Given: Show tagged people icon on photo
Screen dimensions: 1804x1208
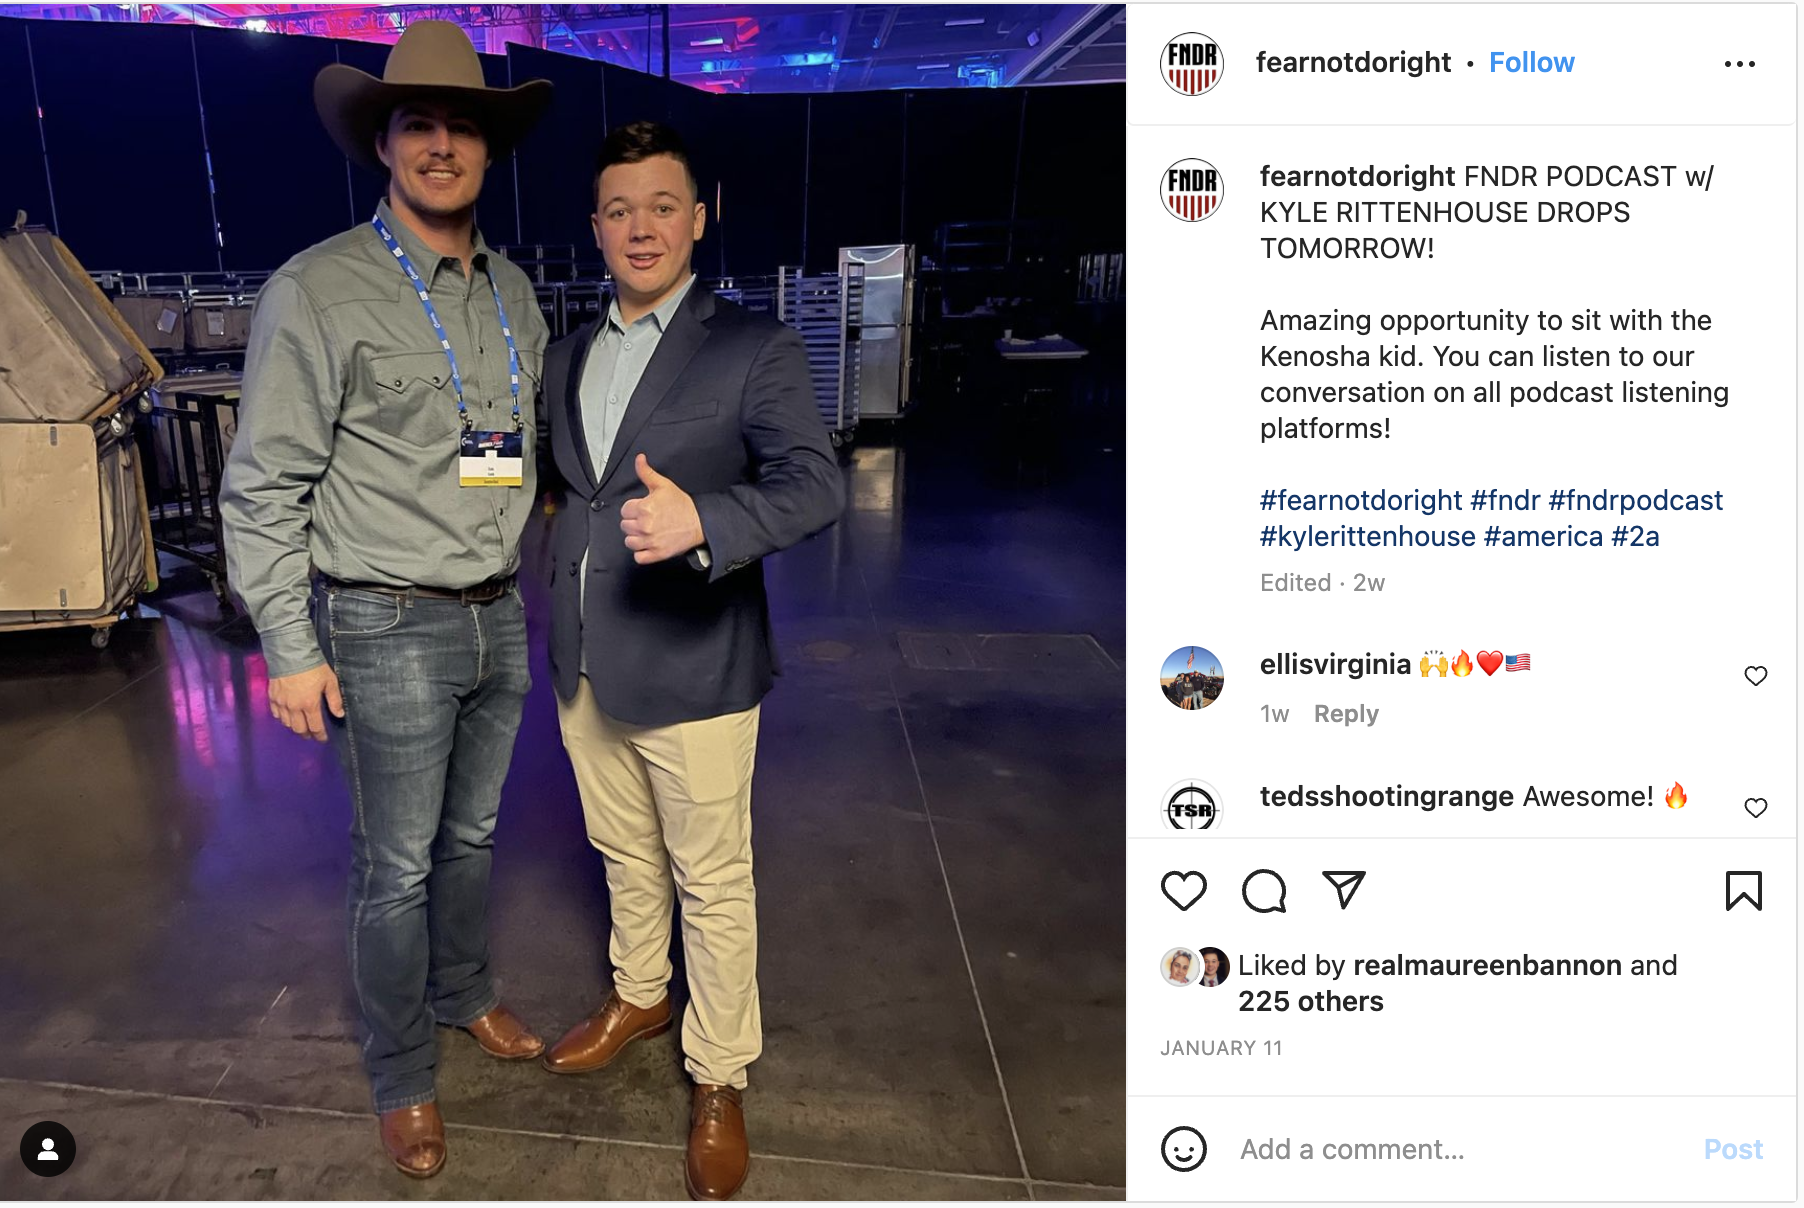Looking at the screenshot, I should [48, 1149].
